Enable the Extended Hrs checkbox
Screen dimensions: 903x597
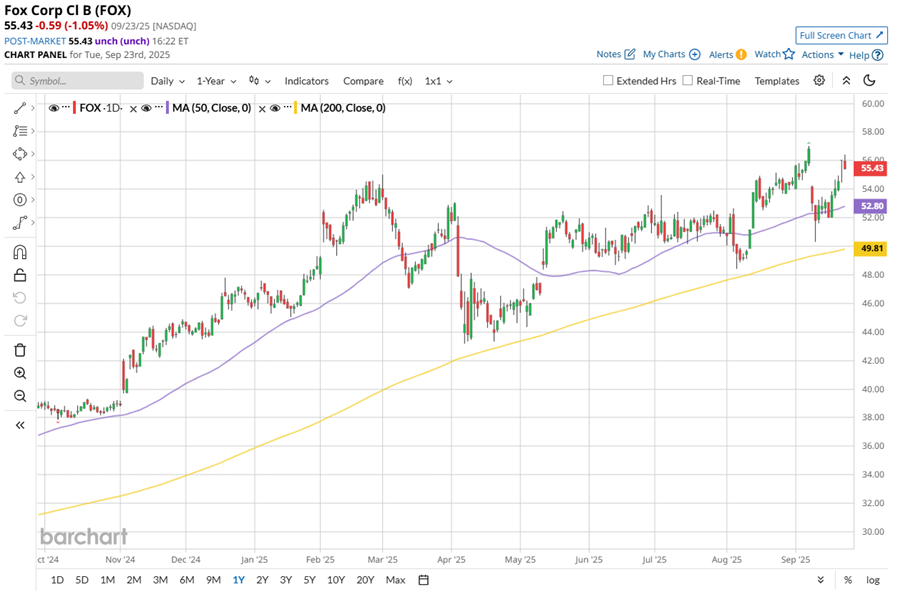point(608,81)
